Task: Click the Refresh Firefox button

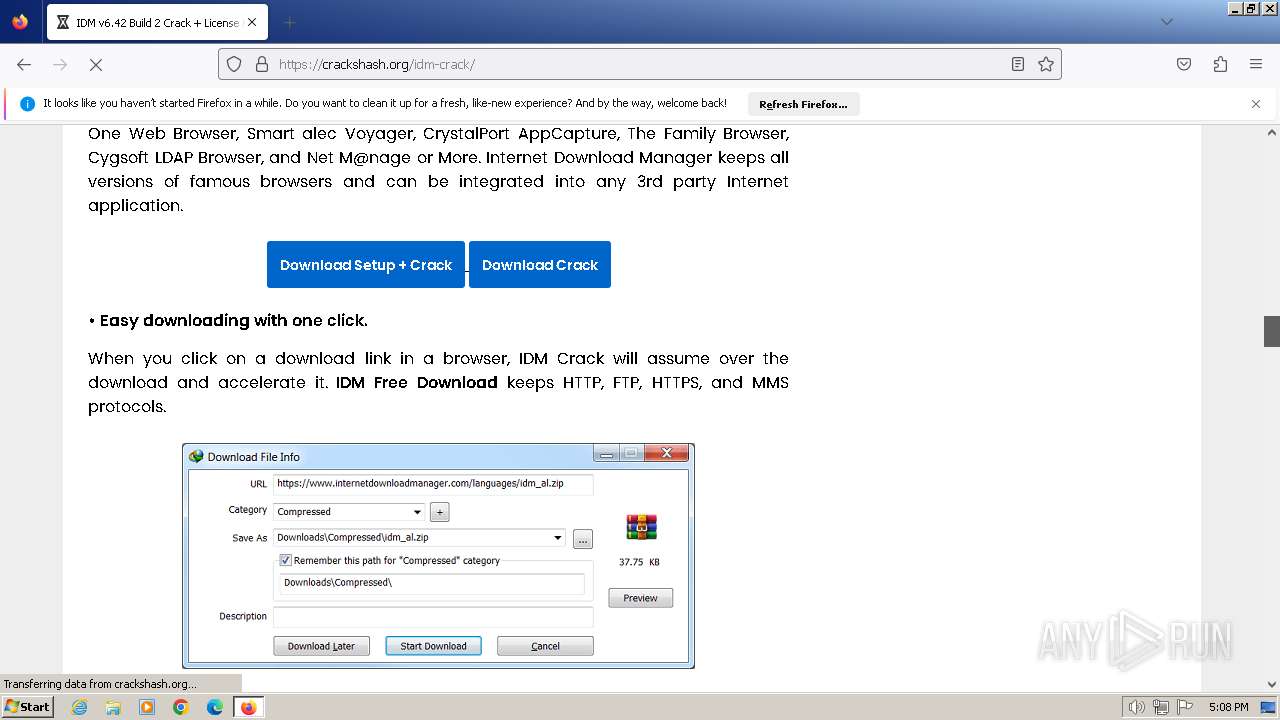Action: click(x=803, y=104)
